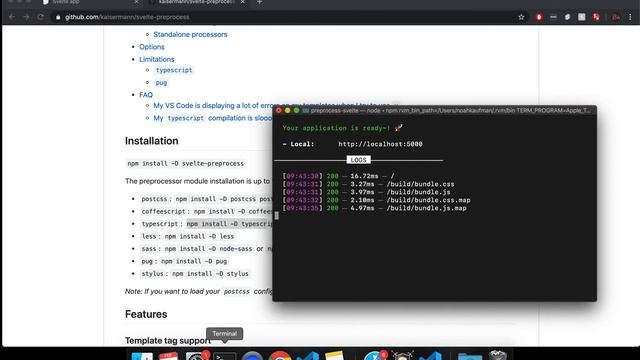Go forward using the browser forward arrow
Screen dimensions: 640x360
coord(27,17)
